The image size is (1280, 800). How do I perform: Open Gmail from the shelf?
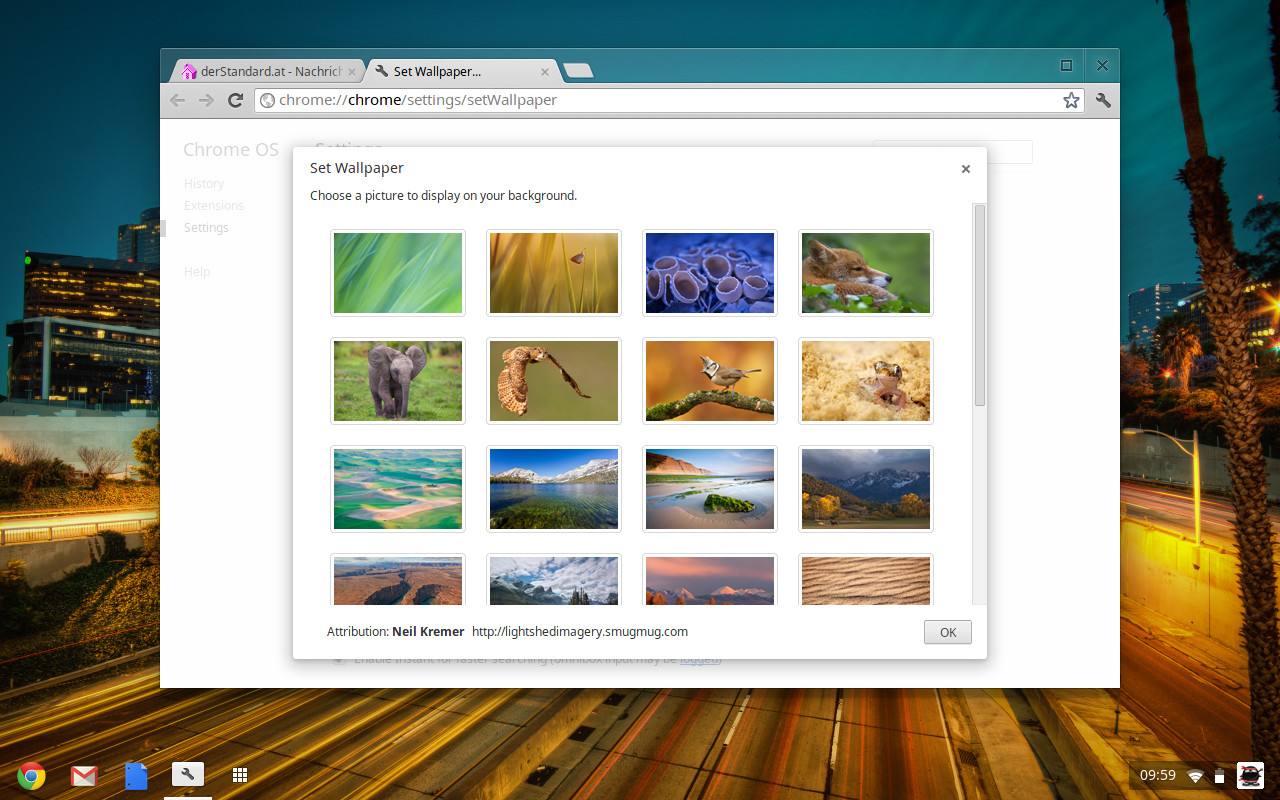[x=83, y=775]
